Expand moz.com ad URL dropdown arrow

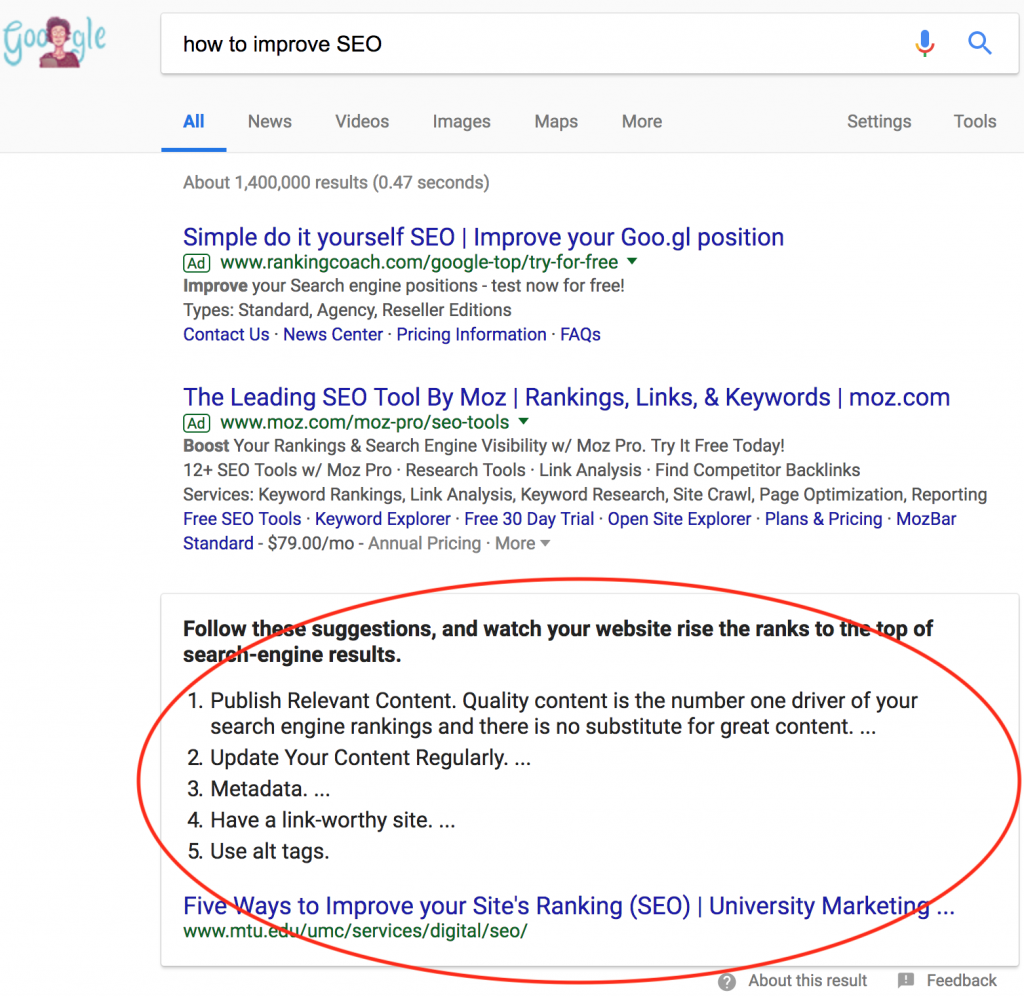click(523, 421)
